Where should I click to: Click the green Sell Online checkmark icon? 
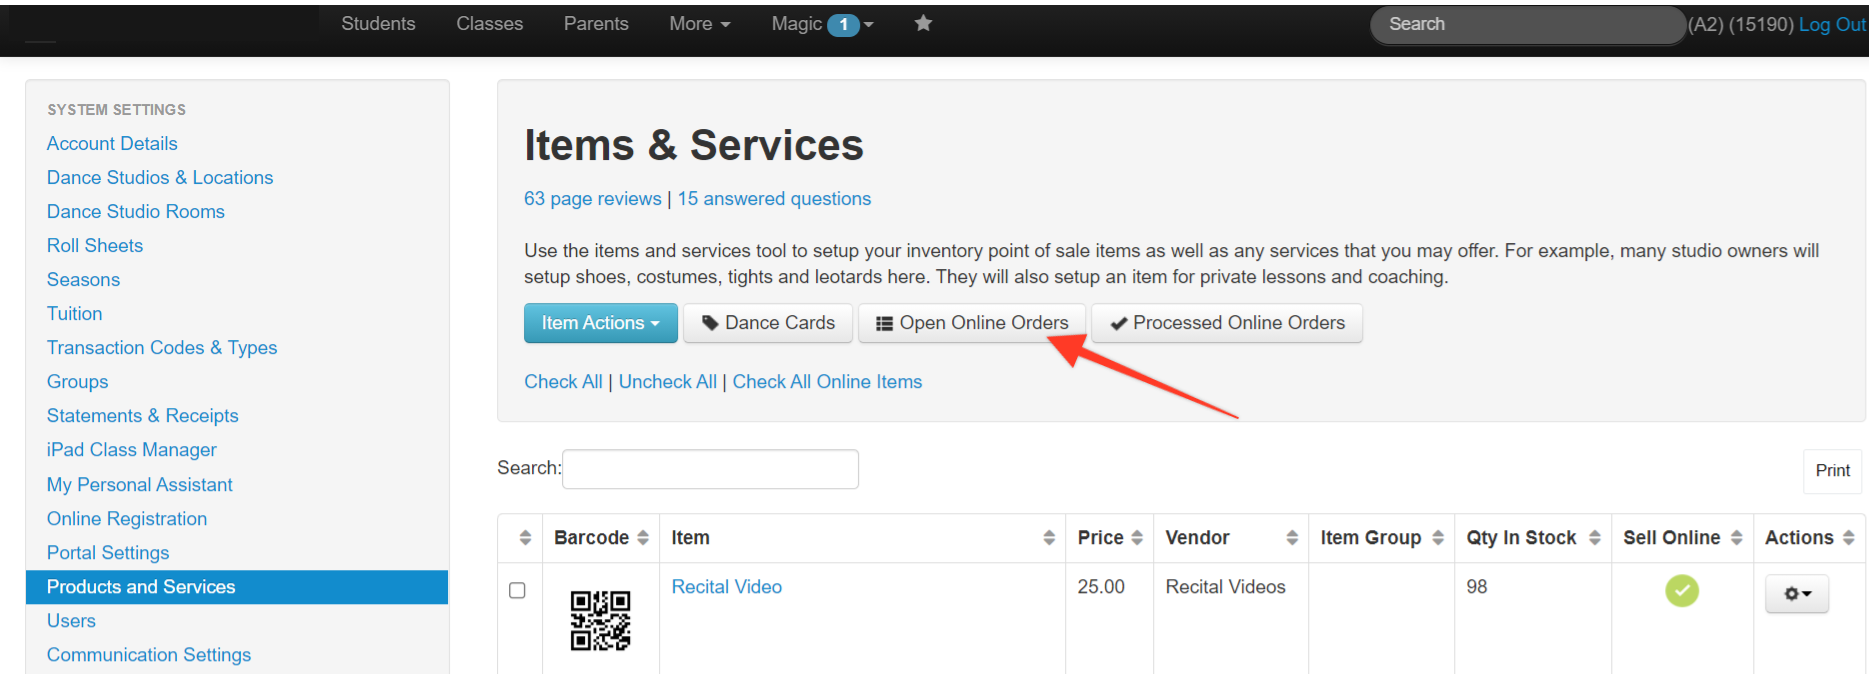click(1682, 591)
